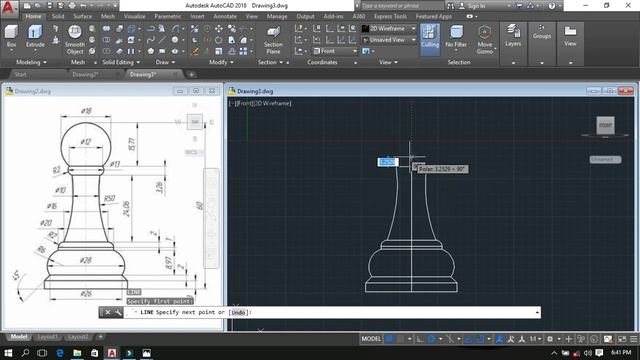Click the new drawing plus tab button

coord(191,75)
